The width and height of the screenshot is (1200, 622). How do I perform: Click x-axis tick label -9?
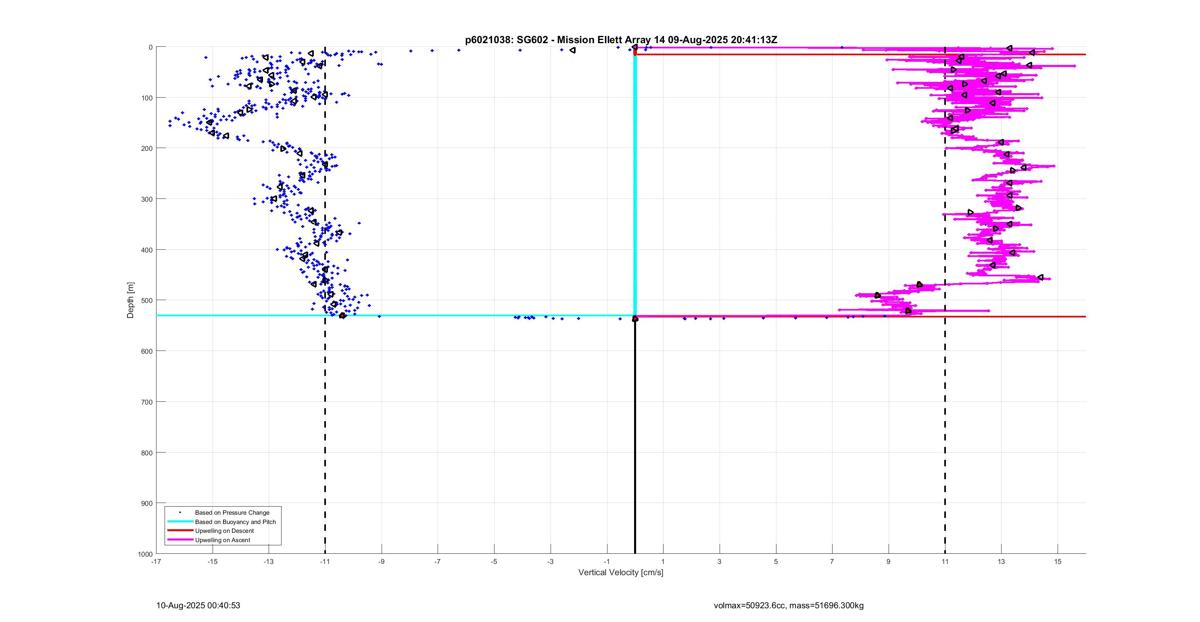381,562
